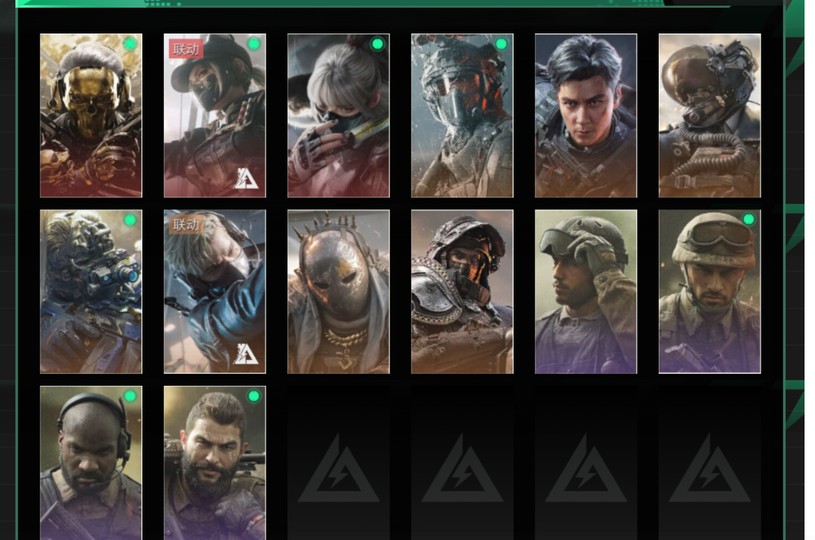Click the green dot on the lava helmet card
Image resolution: width=815 pixels, height=540 pixels.
point(502,44)
